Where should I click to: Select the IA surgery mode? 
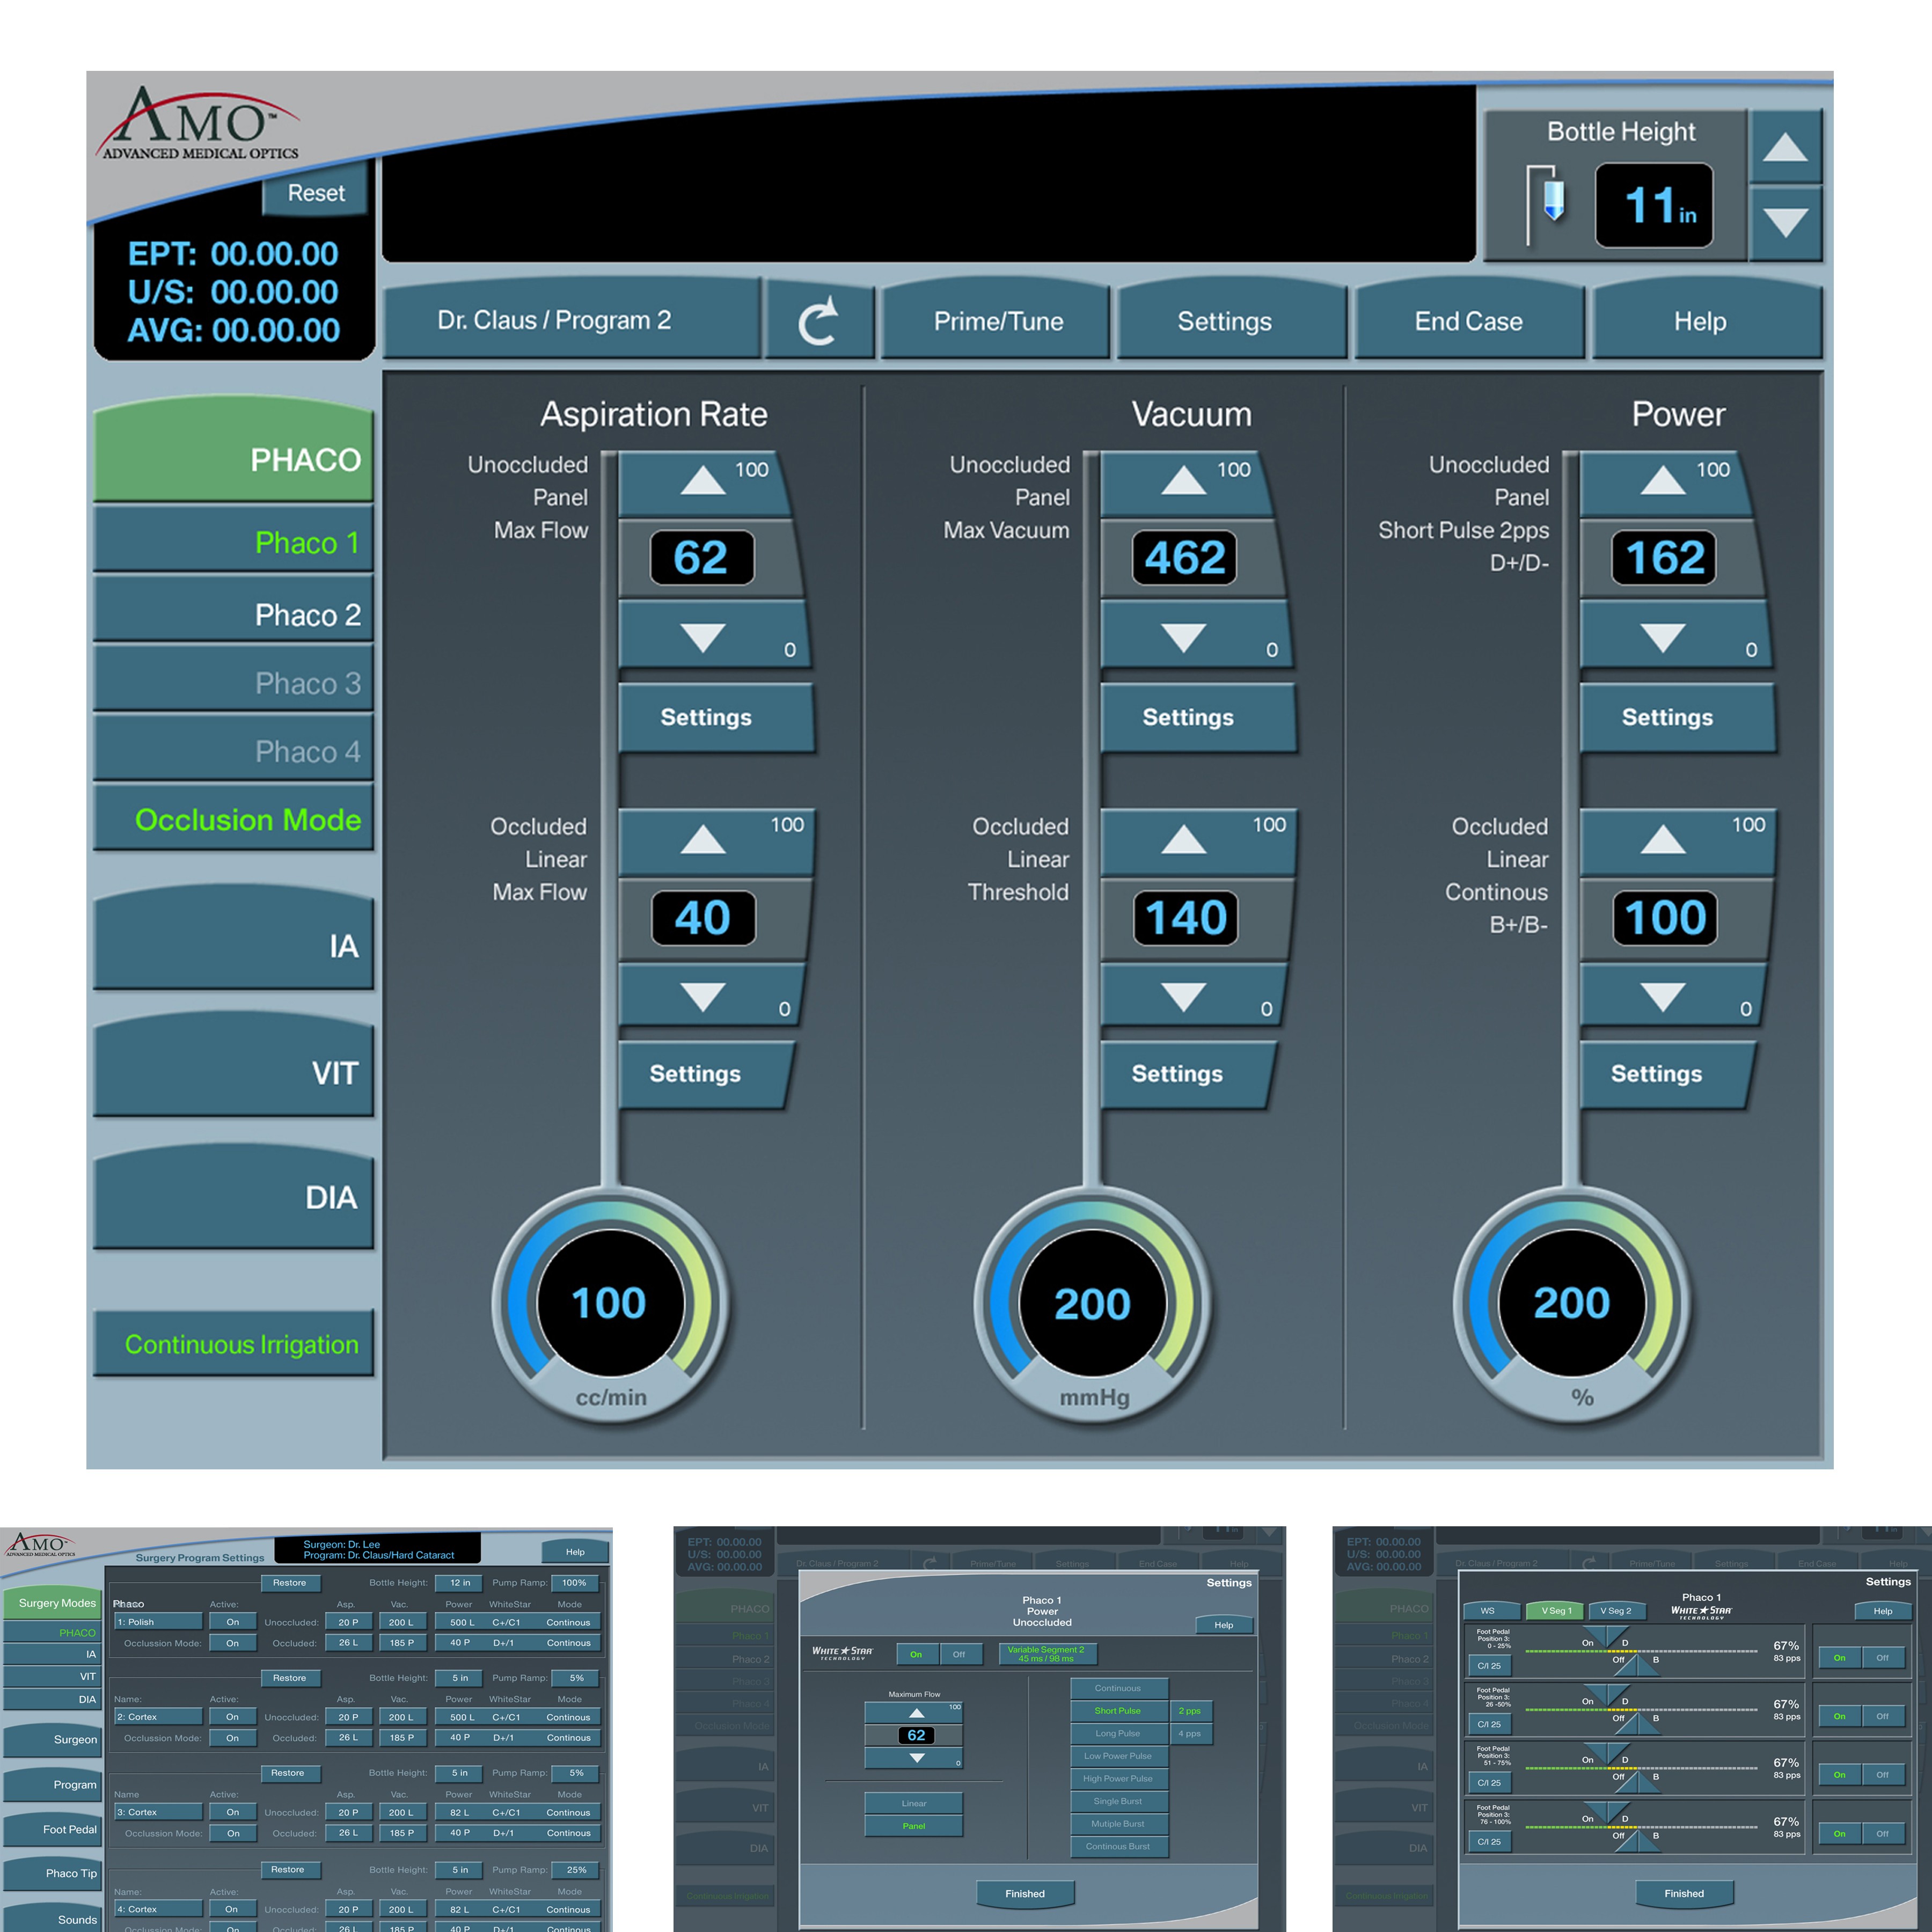tap(234, 945)
